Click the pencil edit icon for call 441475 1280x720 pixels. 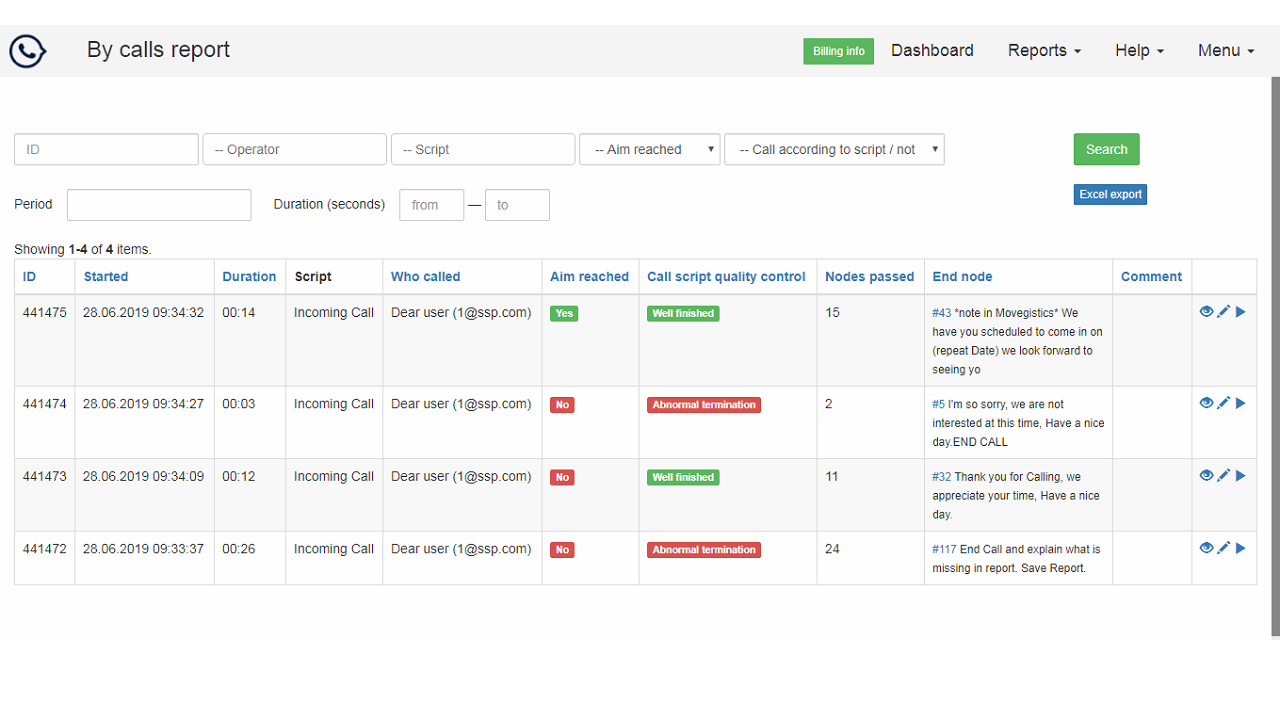pyautogui.click(x=1223, y=312)
